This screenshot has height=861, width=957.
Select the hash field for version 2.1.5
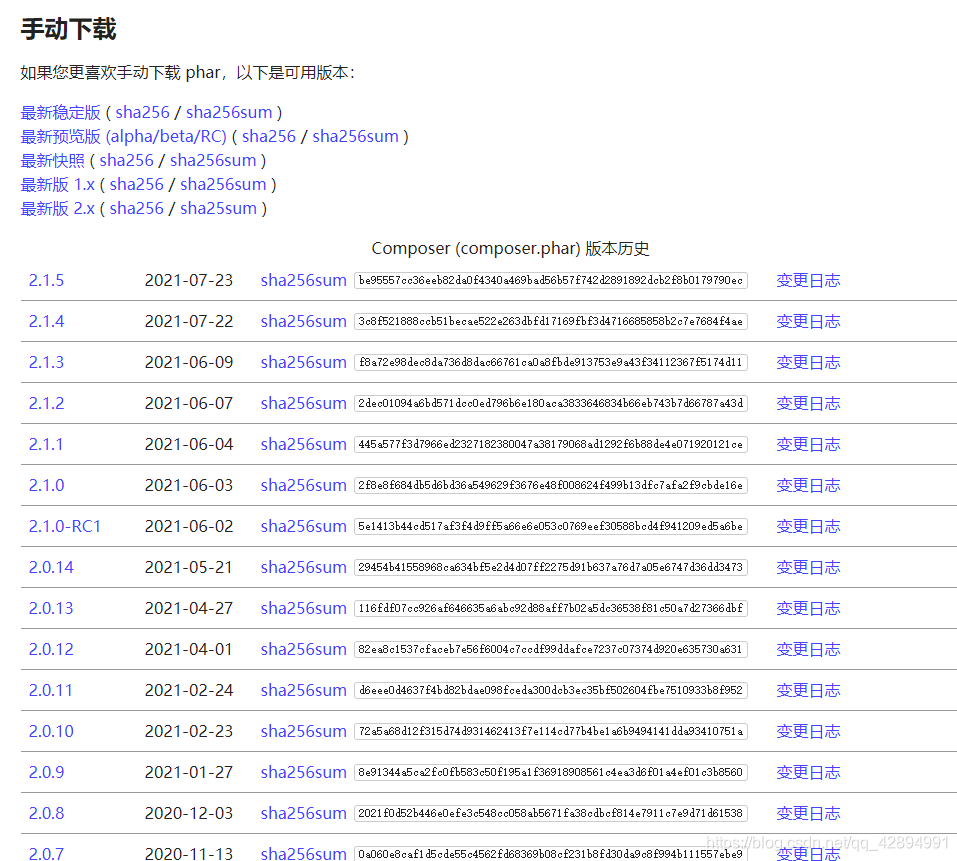(551, 281)
